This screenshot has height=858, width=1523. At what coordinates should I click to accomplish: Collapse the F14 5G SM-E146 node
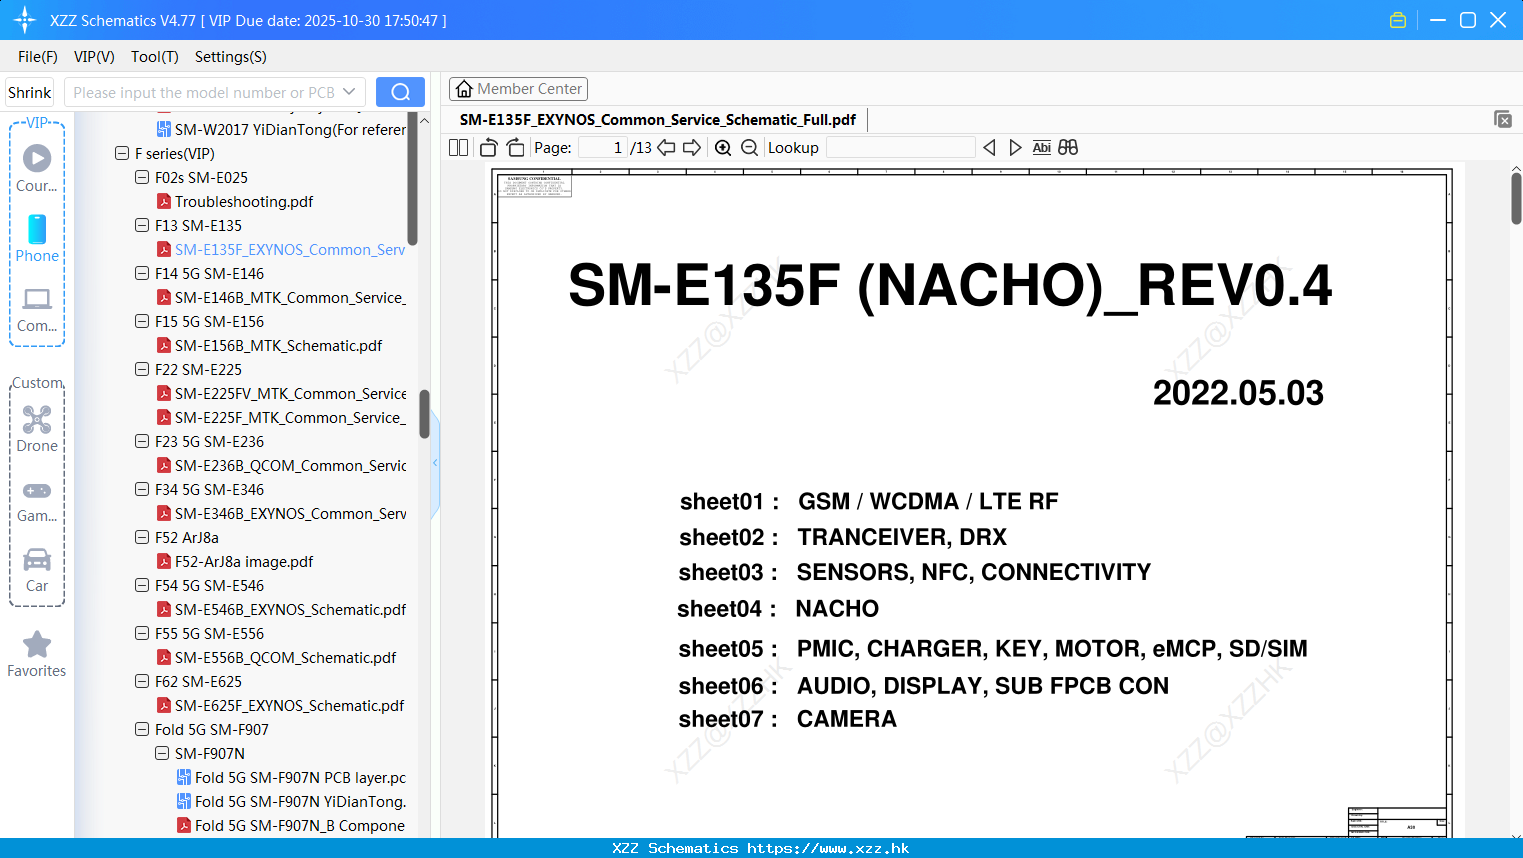(142, 273)
